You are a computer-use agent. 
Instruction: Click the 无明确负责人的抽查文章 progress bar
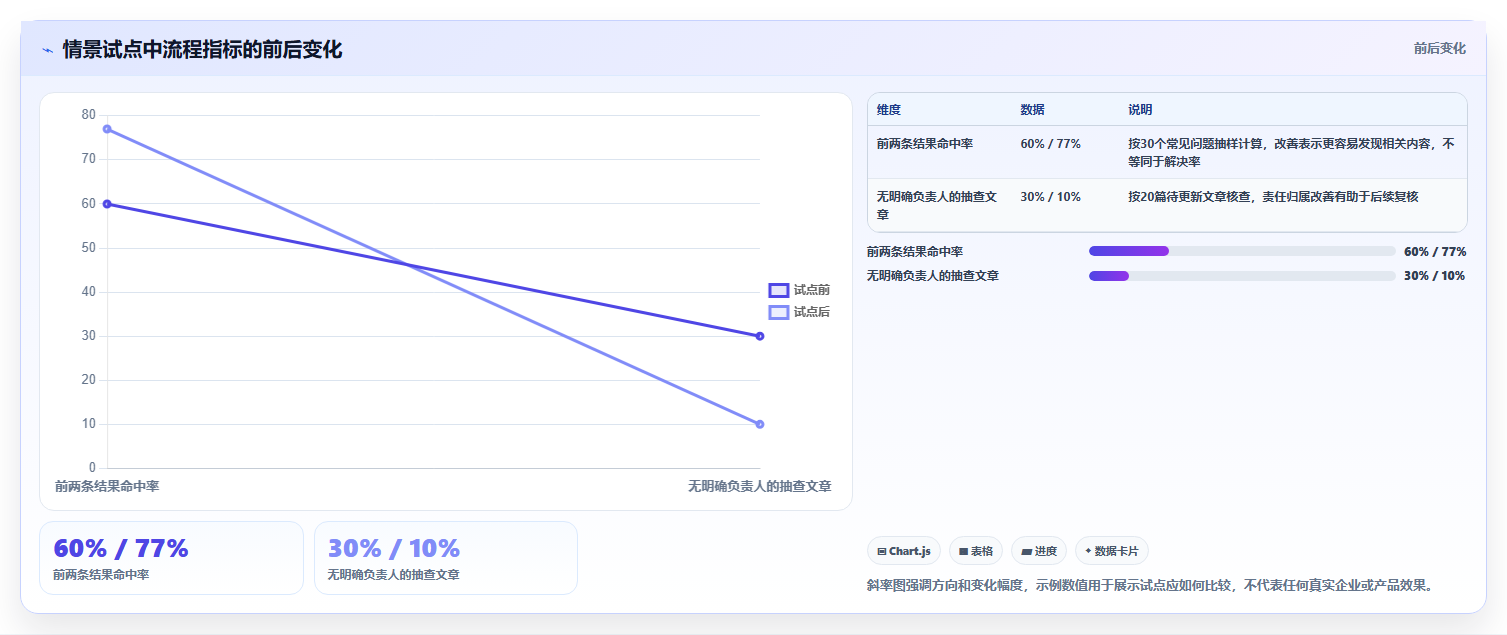pos(1242,276)
